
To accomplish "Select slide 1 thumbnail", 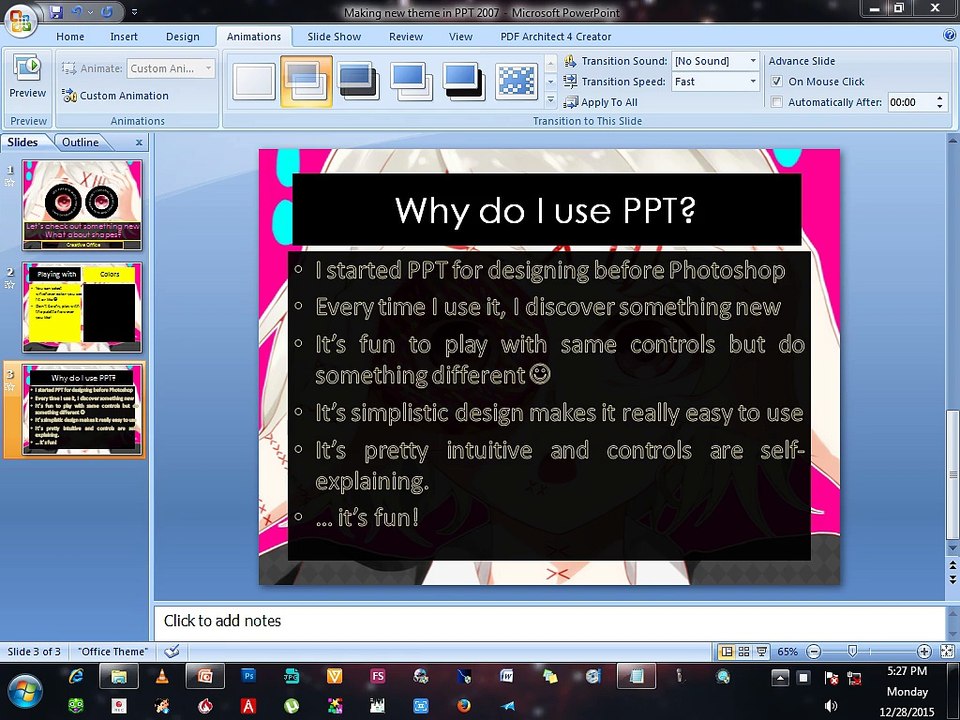I will tap(83, 205).
